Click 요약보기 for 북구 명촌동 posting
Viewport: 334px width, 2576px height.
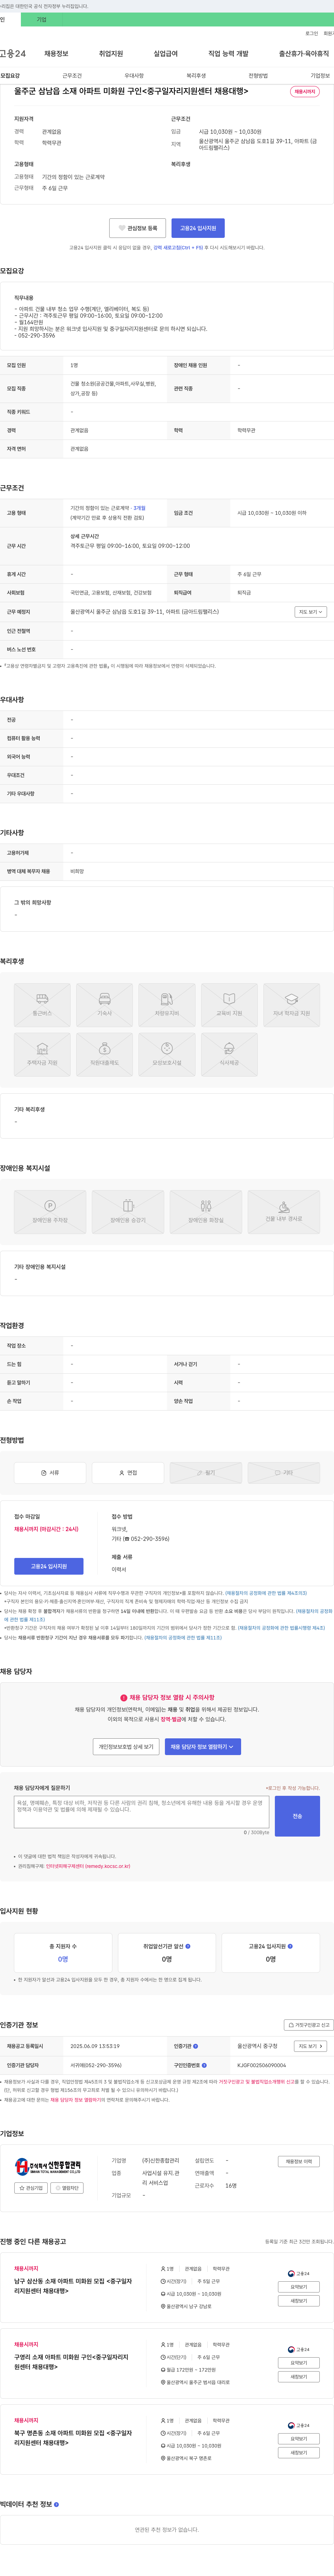(x=299, y=2439)
